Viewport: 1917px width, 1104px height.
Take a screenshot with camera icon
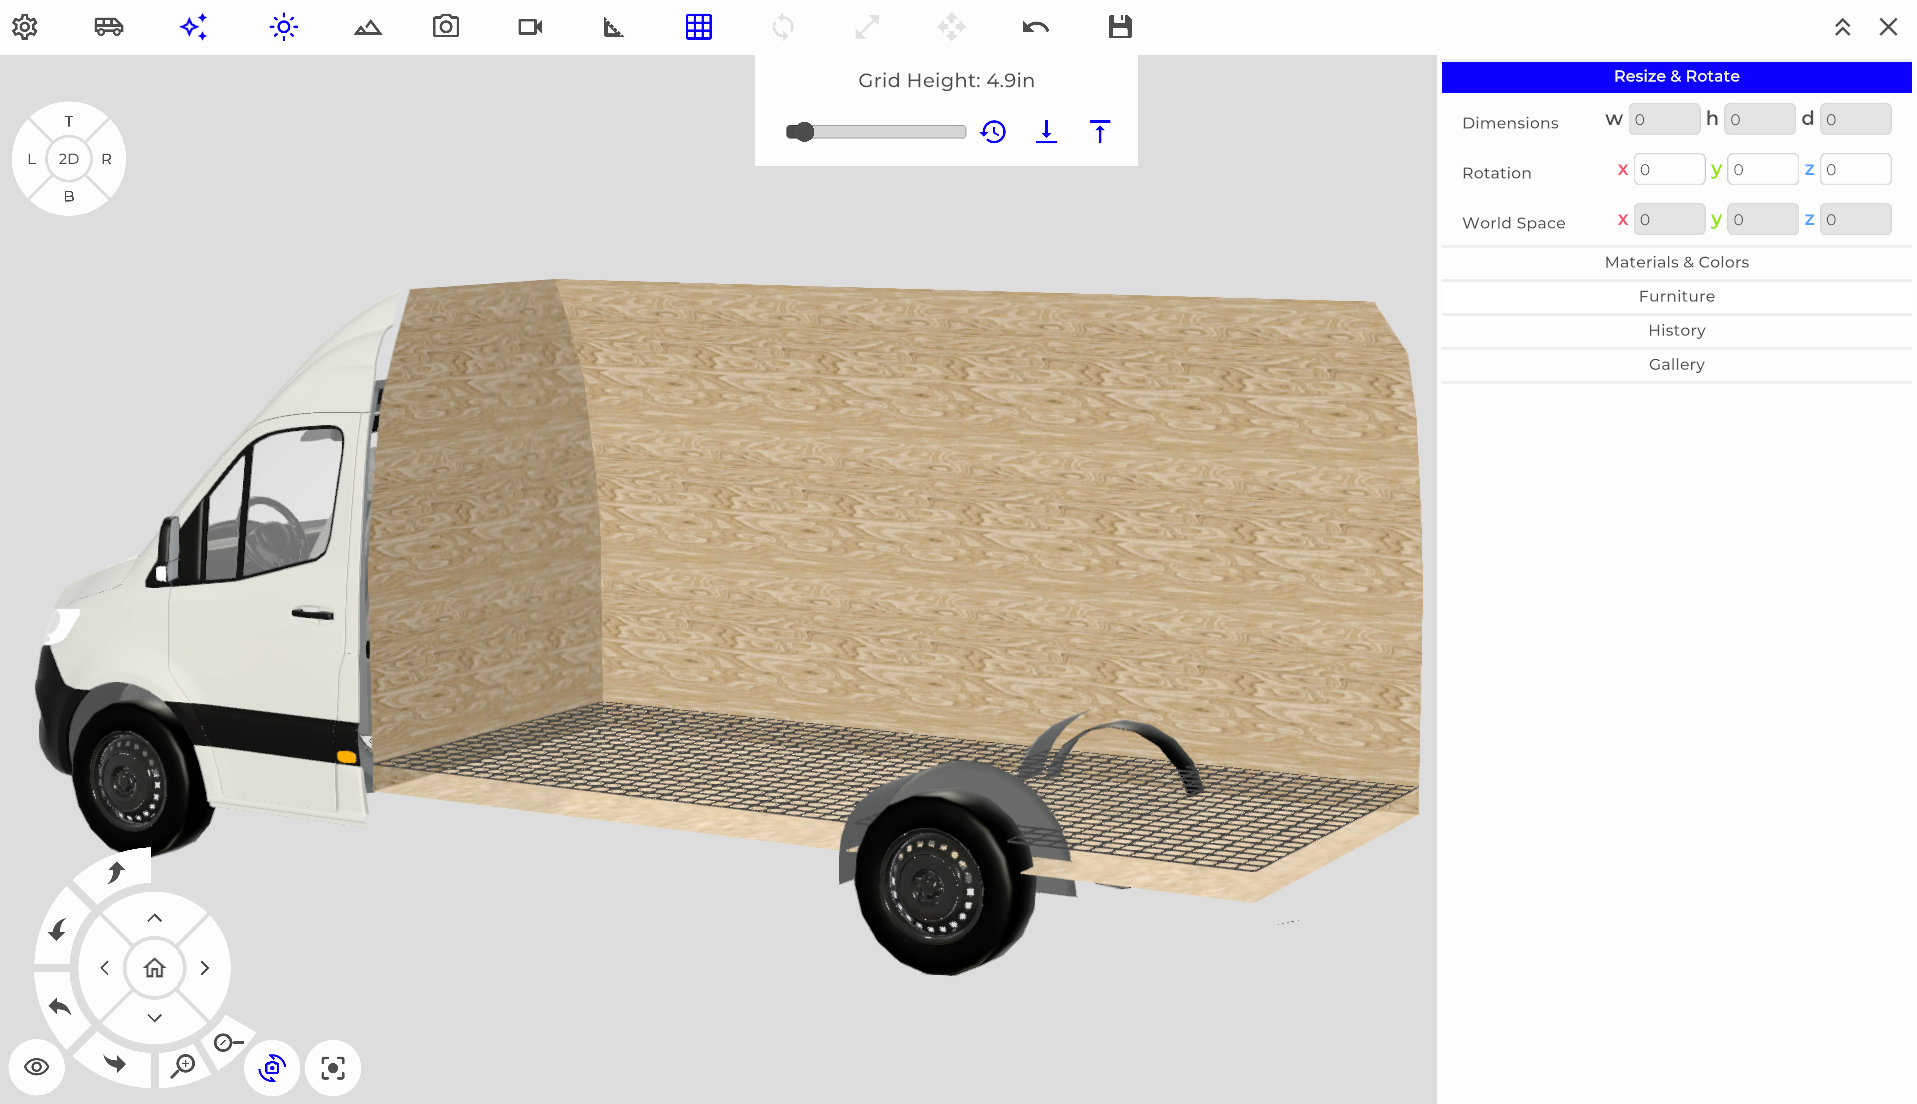(x=446, y=27)
